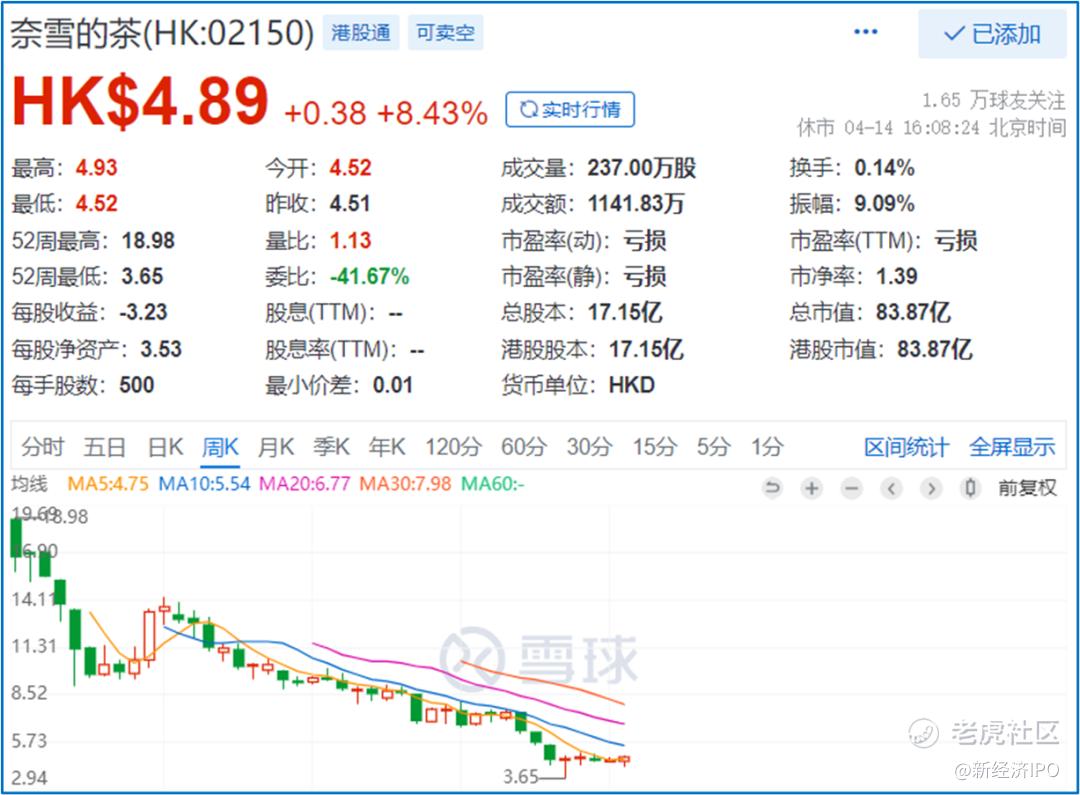
Task: Zoom out chart with minus icon
Action: click(x=852, y=488)
